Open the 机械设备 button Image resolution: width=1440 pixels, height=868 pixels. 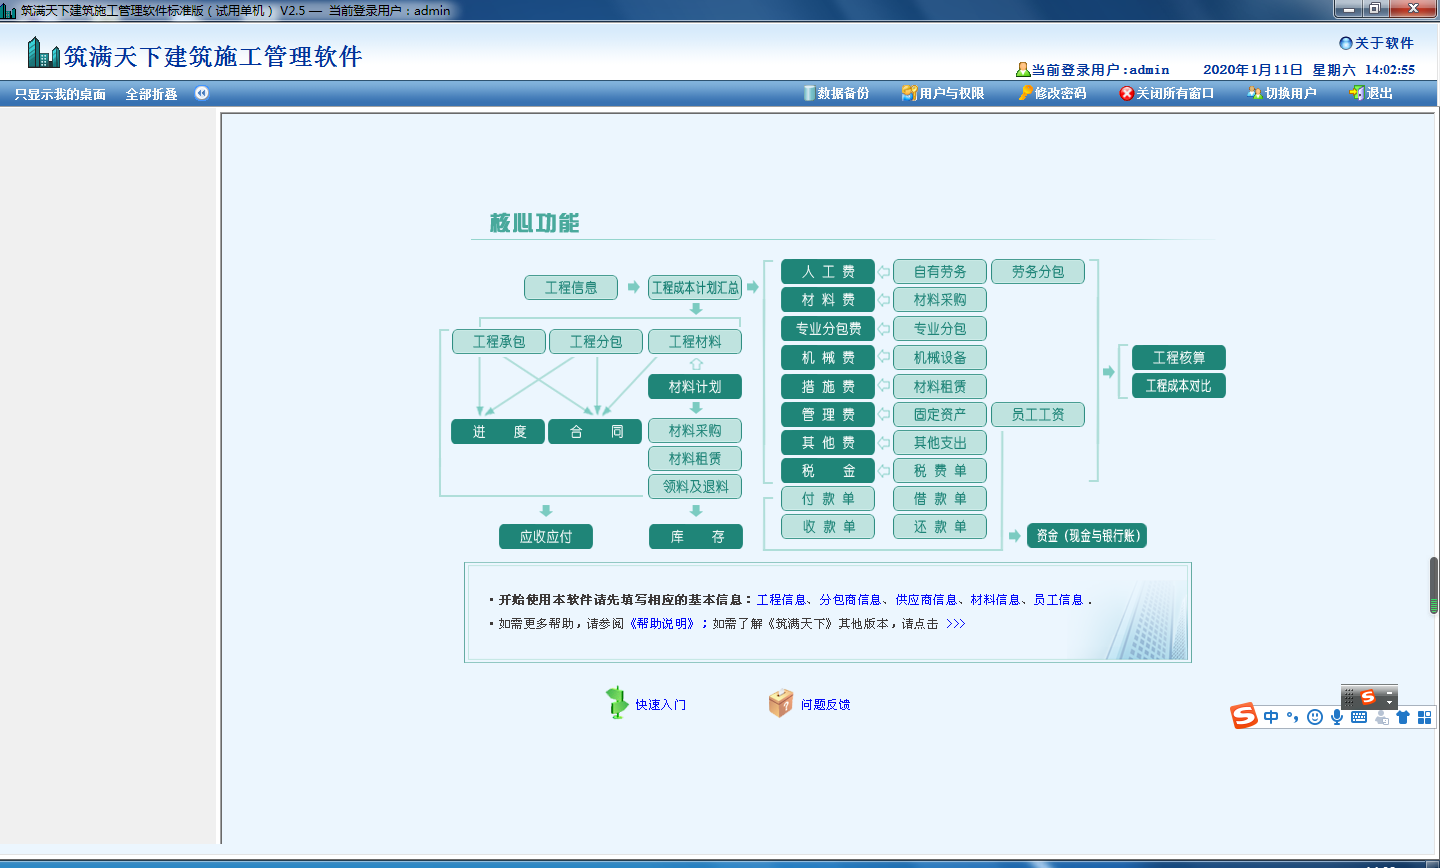click(940, 358)
